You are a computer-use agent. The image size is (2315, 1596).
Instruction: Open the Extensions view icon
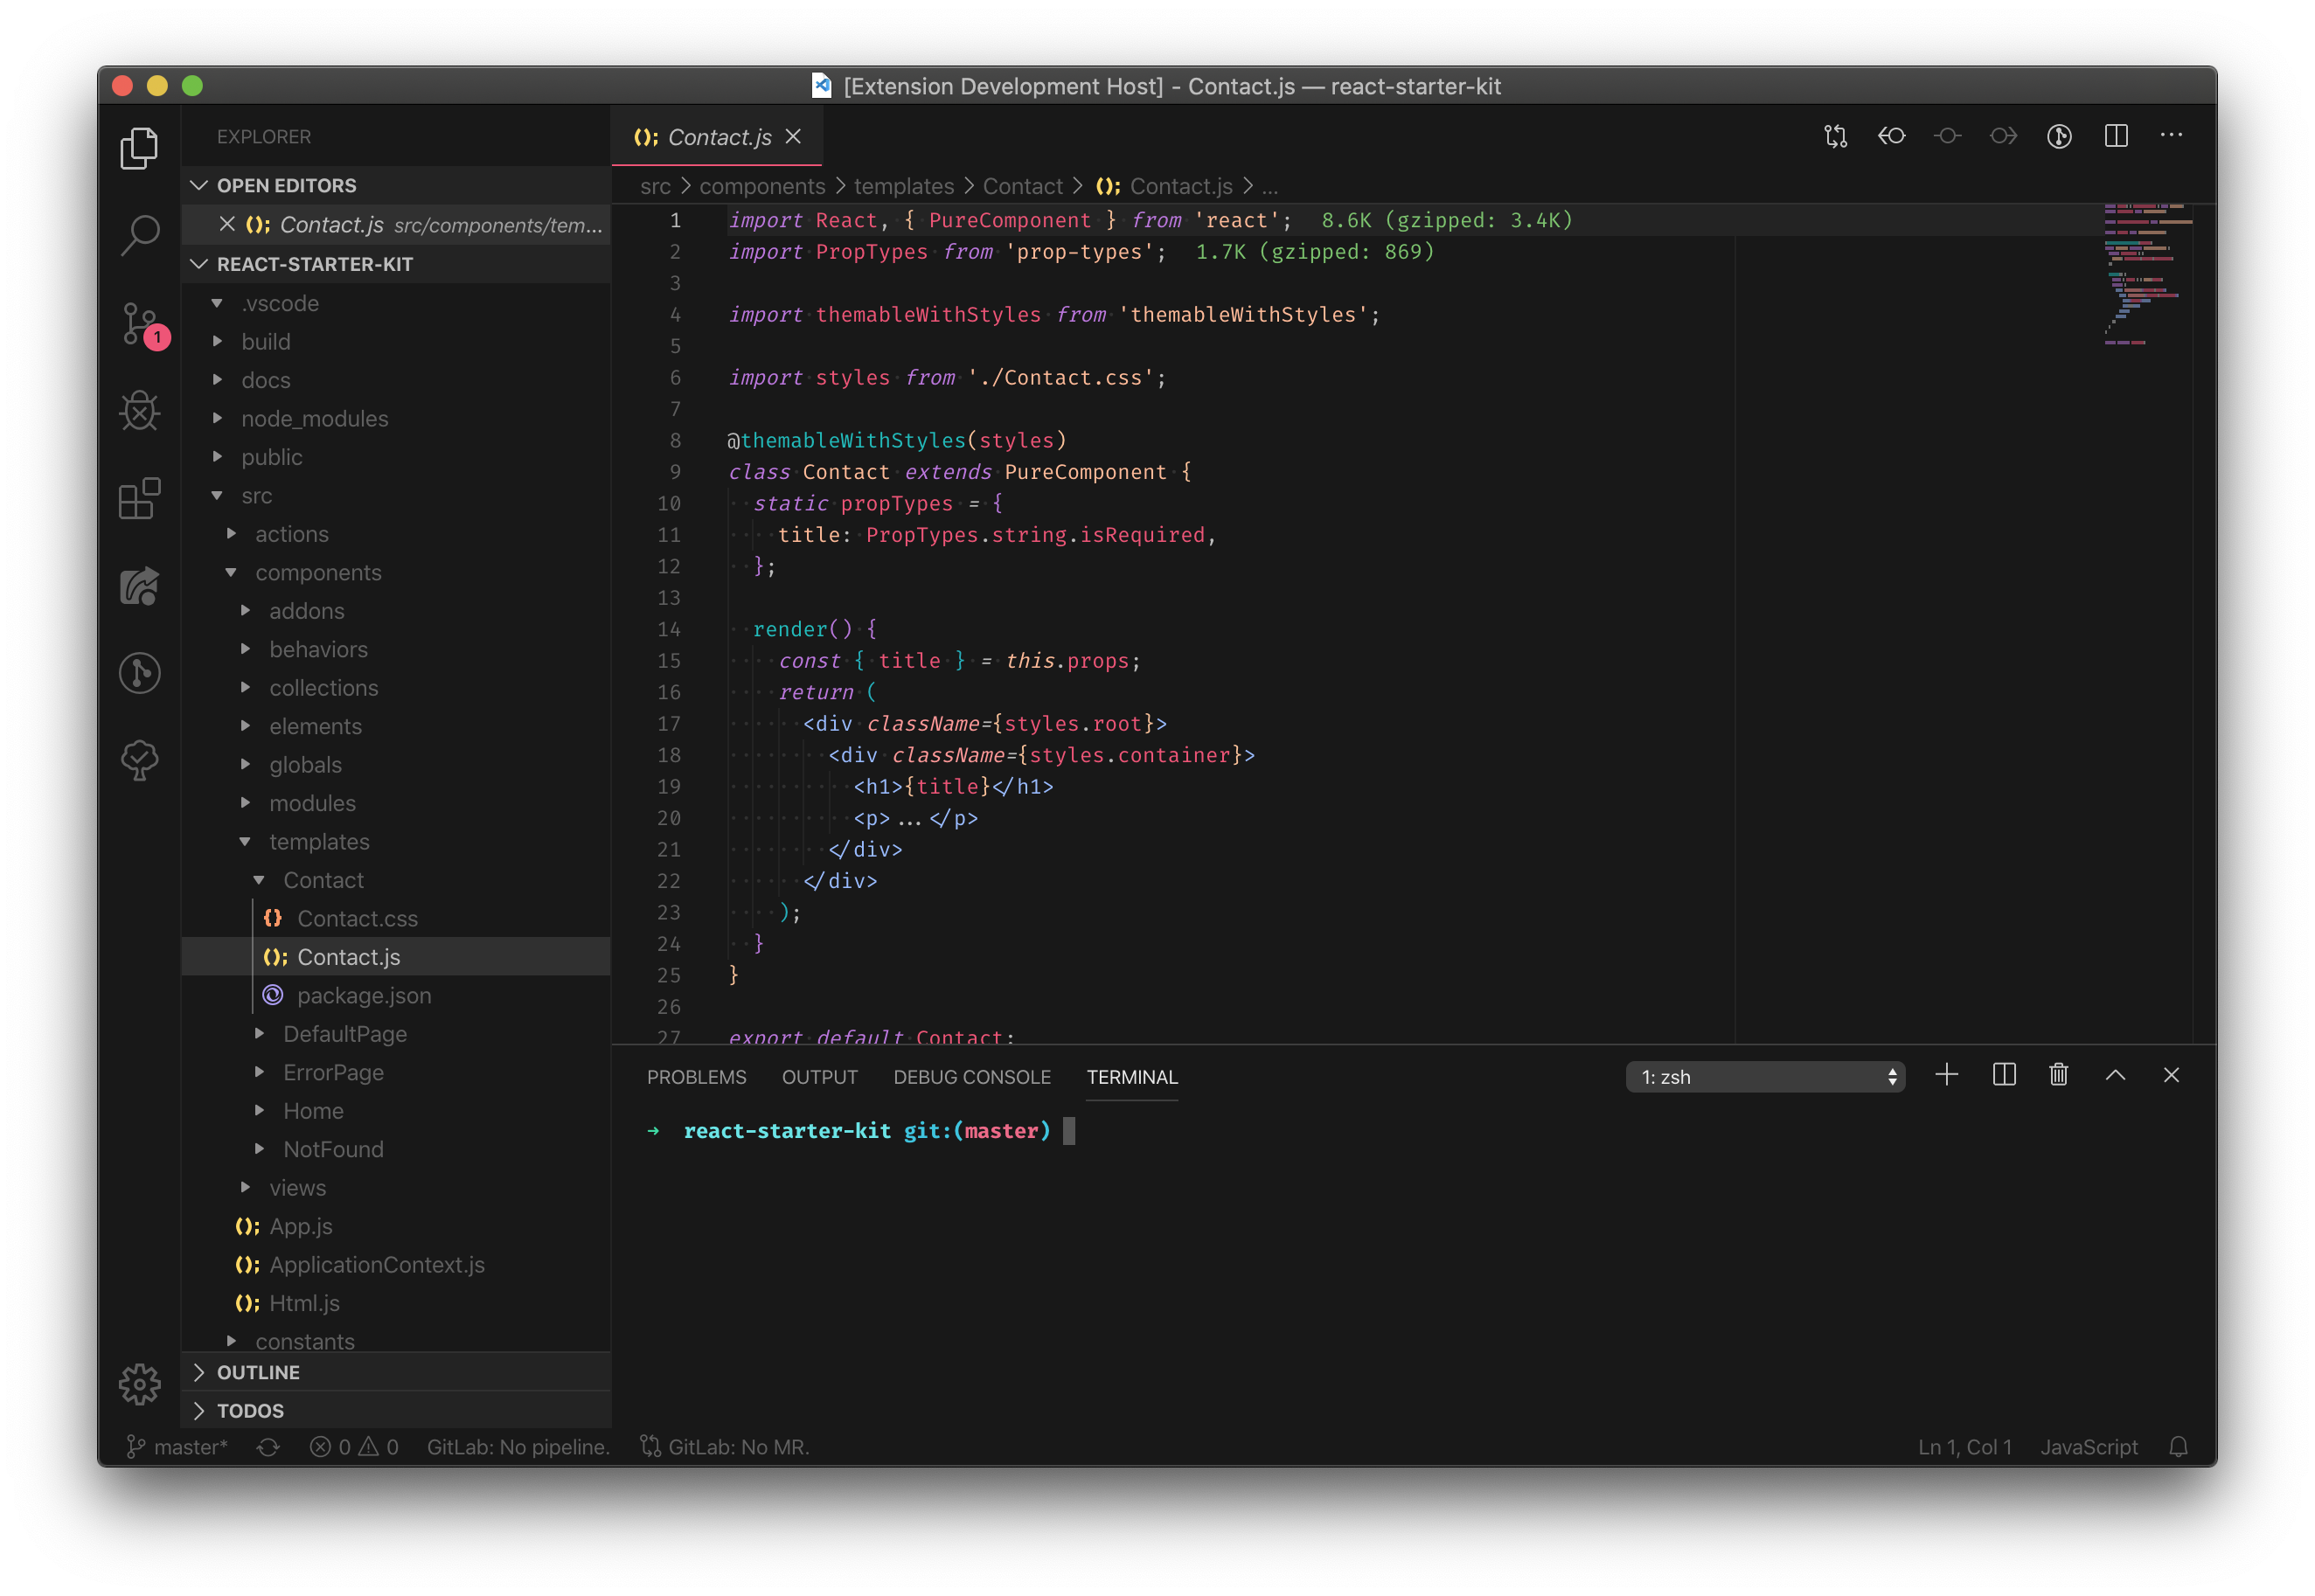(x=139, y=498)
